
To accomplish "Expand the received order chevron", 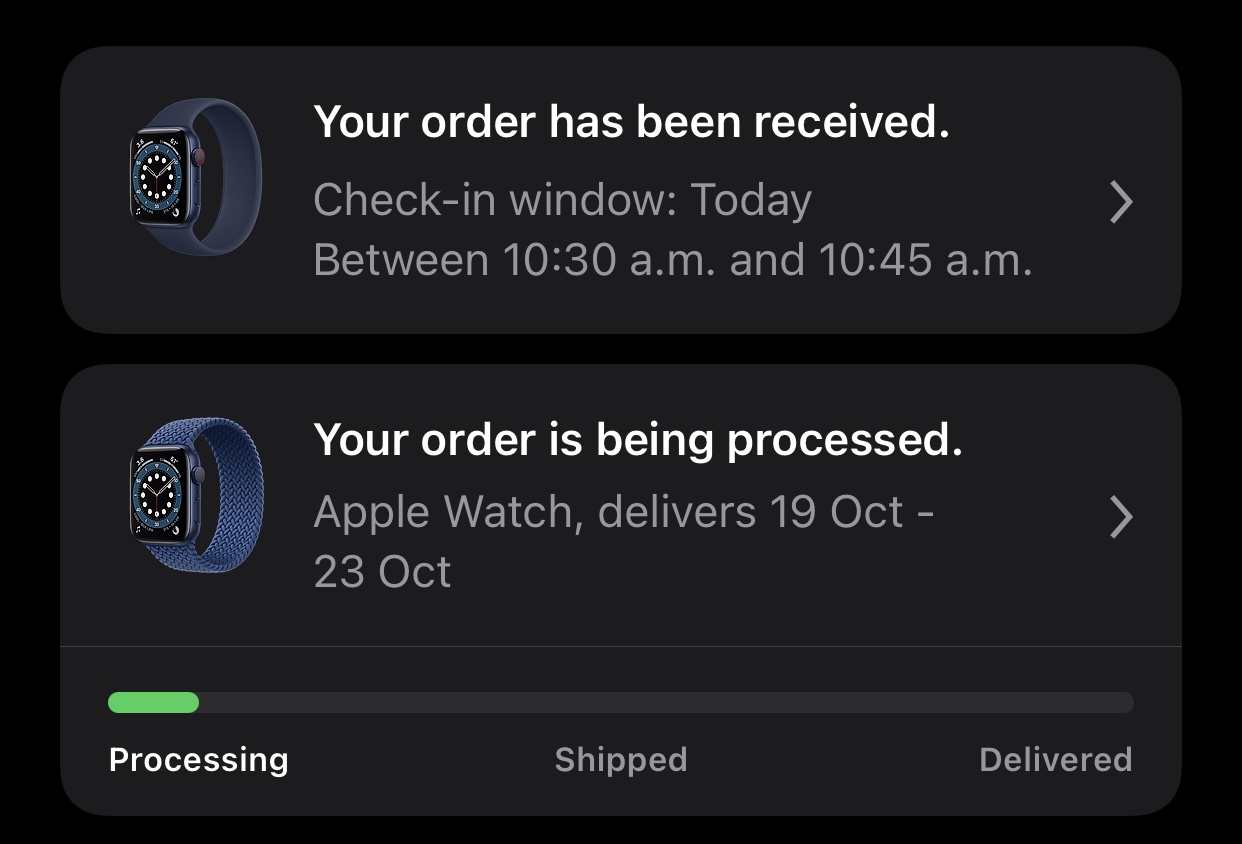I will coord(1122,203).
